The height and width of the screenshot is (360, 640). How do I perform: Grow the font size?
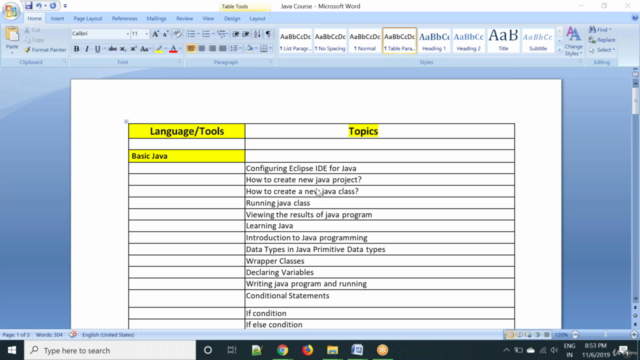click(x=156, y=34)
